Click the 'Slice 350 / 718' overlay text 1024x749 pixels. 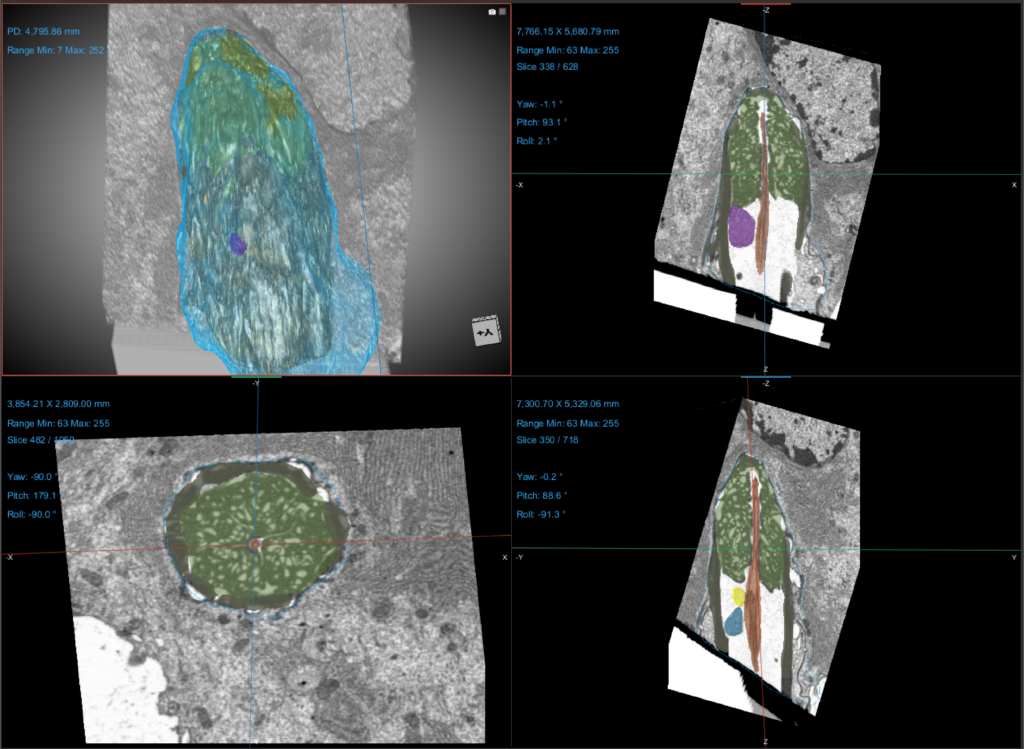point(547,440)
